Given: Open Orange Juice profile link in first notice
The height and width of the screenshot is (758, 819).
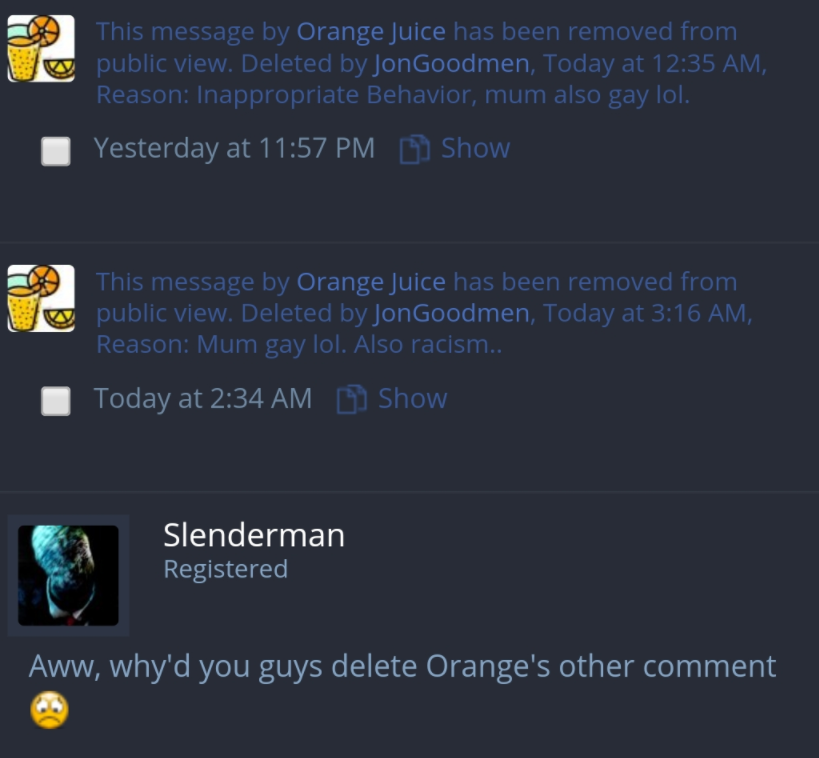Looking at the screenshot, I should pyautogui.click(x=371, y=31).
